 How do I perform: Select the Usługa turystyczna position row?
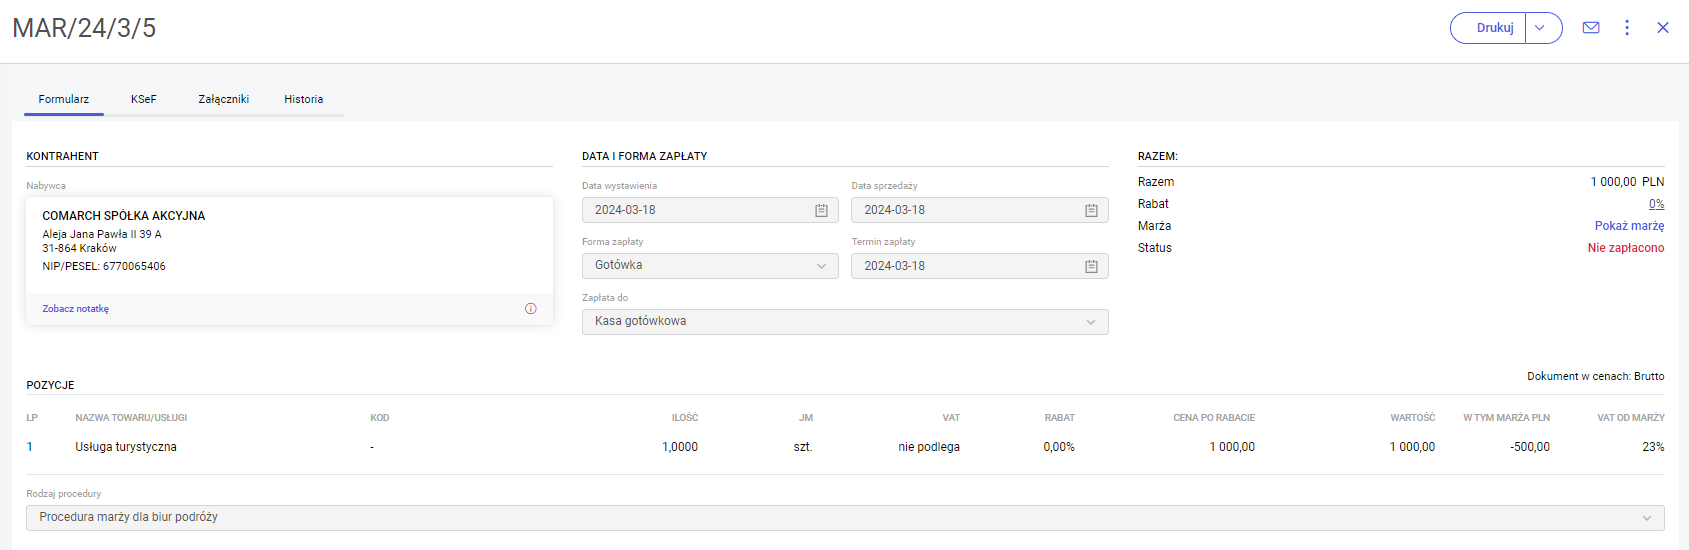pyautogui.click(x=126, y=447)
